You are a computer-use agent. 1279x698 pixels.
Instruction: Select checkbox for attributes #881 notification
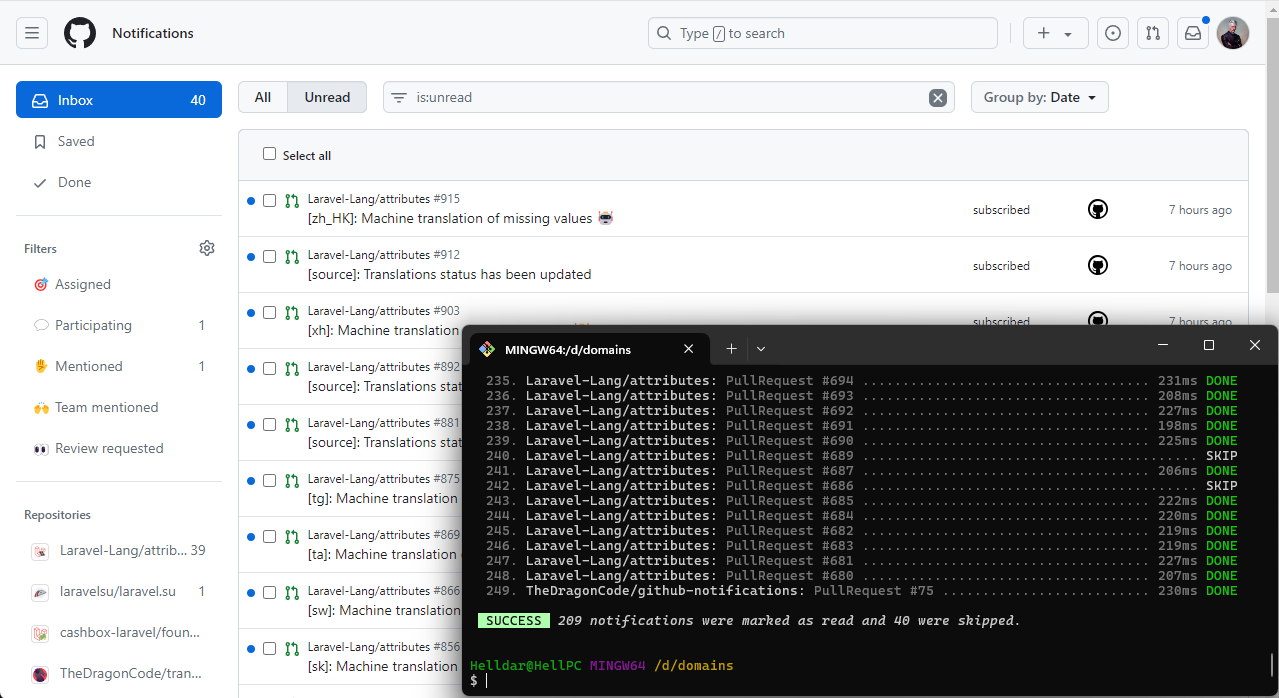click(x=269, y=425)
